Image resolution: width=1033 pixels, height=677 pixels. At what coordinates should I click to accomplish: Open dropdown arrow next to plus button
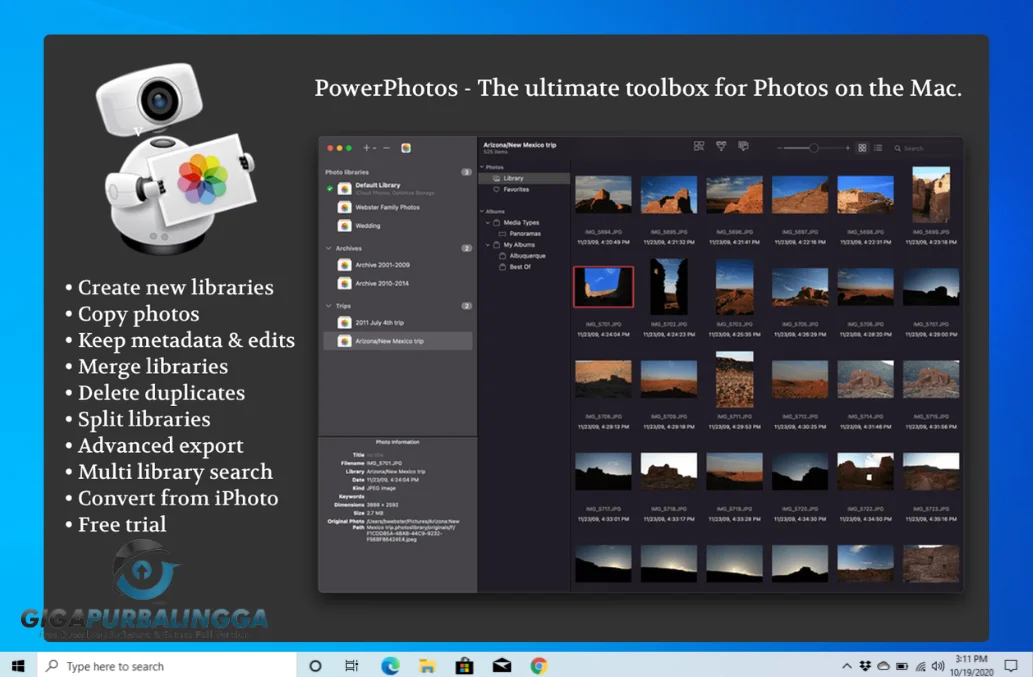374,149
